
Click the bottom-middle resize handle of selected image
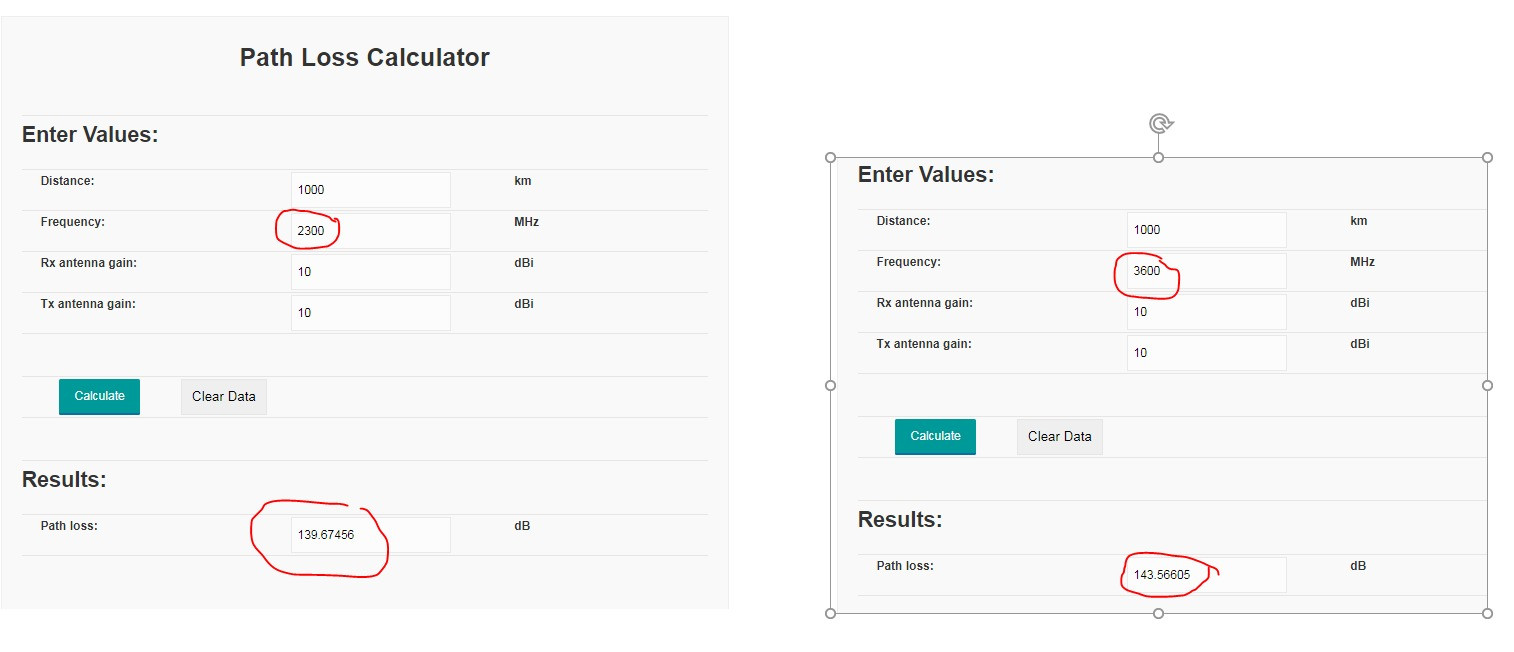point(1159,613)
